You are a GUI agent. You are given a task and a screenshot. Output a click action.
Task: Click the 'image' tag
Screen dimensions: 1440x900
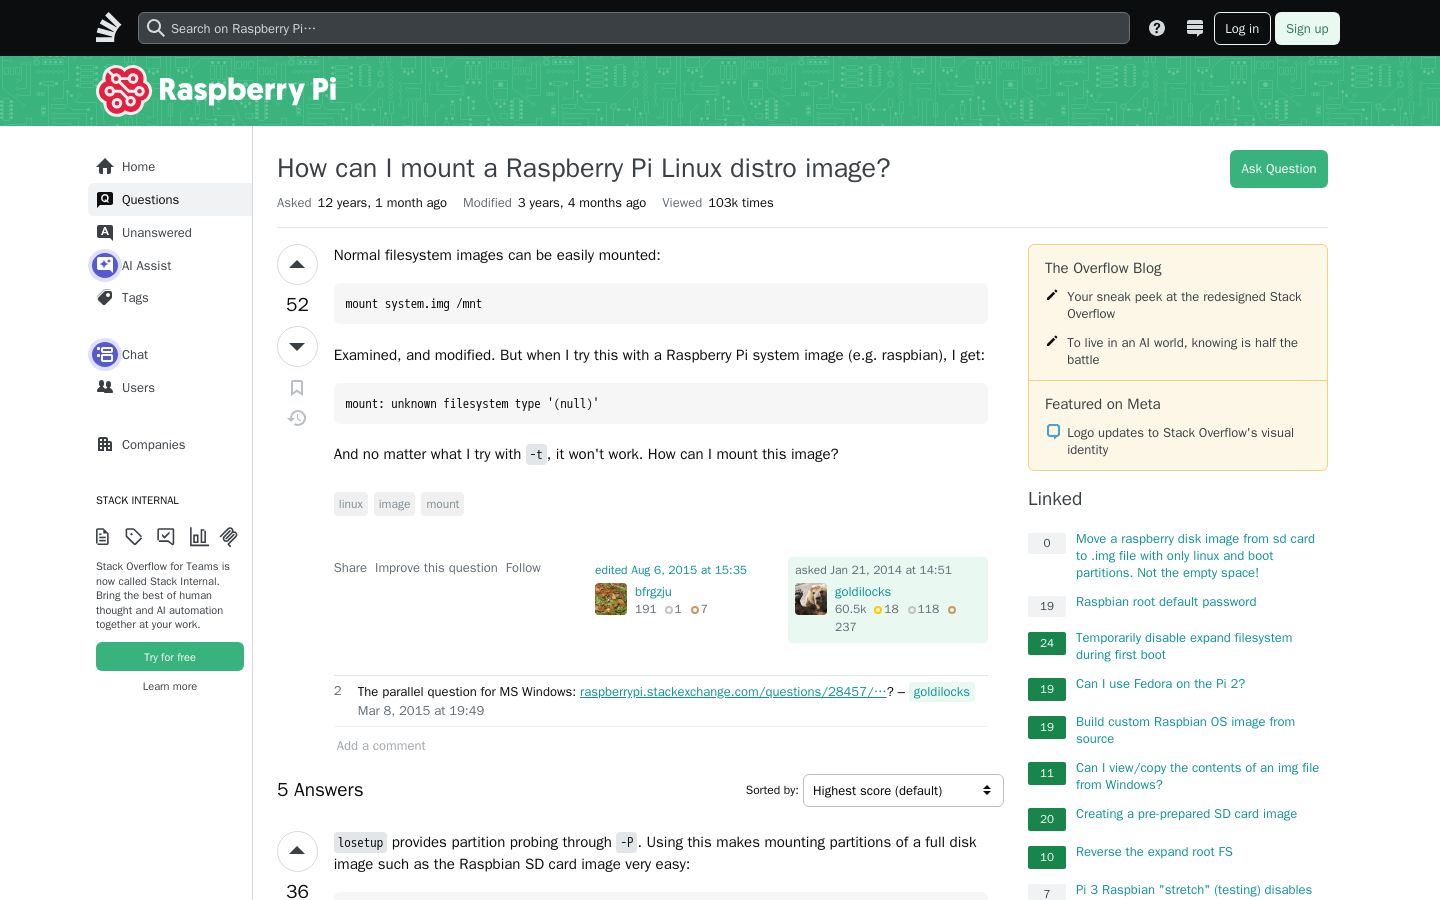394,504
